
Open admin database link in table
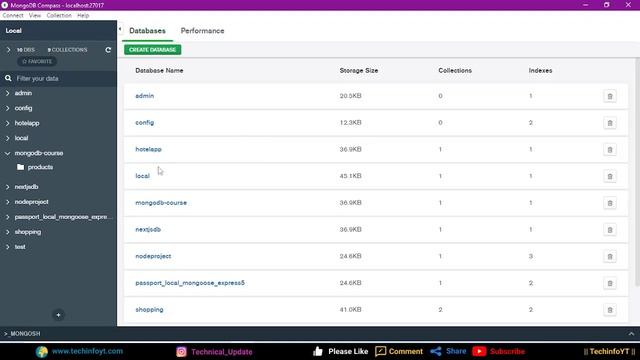click(144, 96)
